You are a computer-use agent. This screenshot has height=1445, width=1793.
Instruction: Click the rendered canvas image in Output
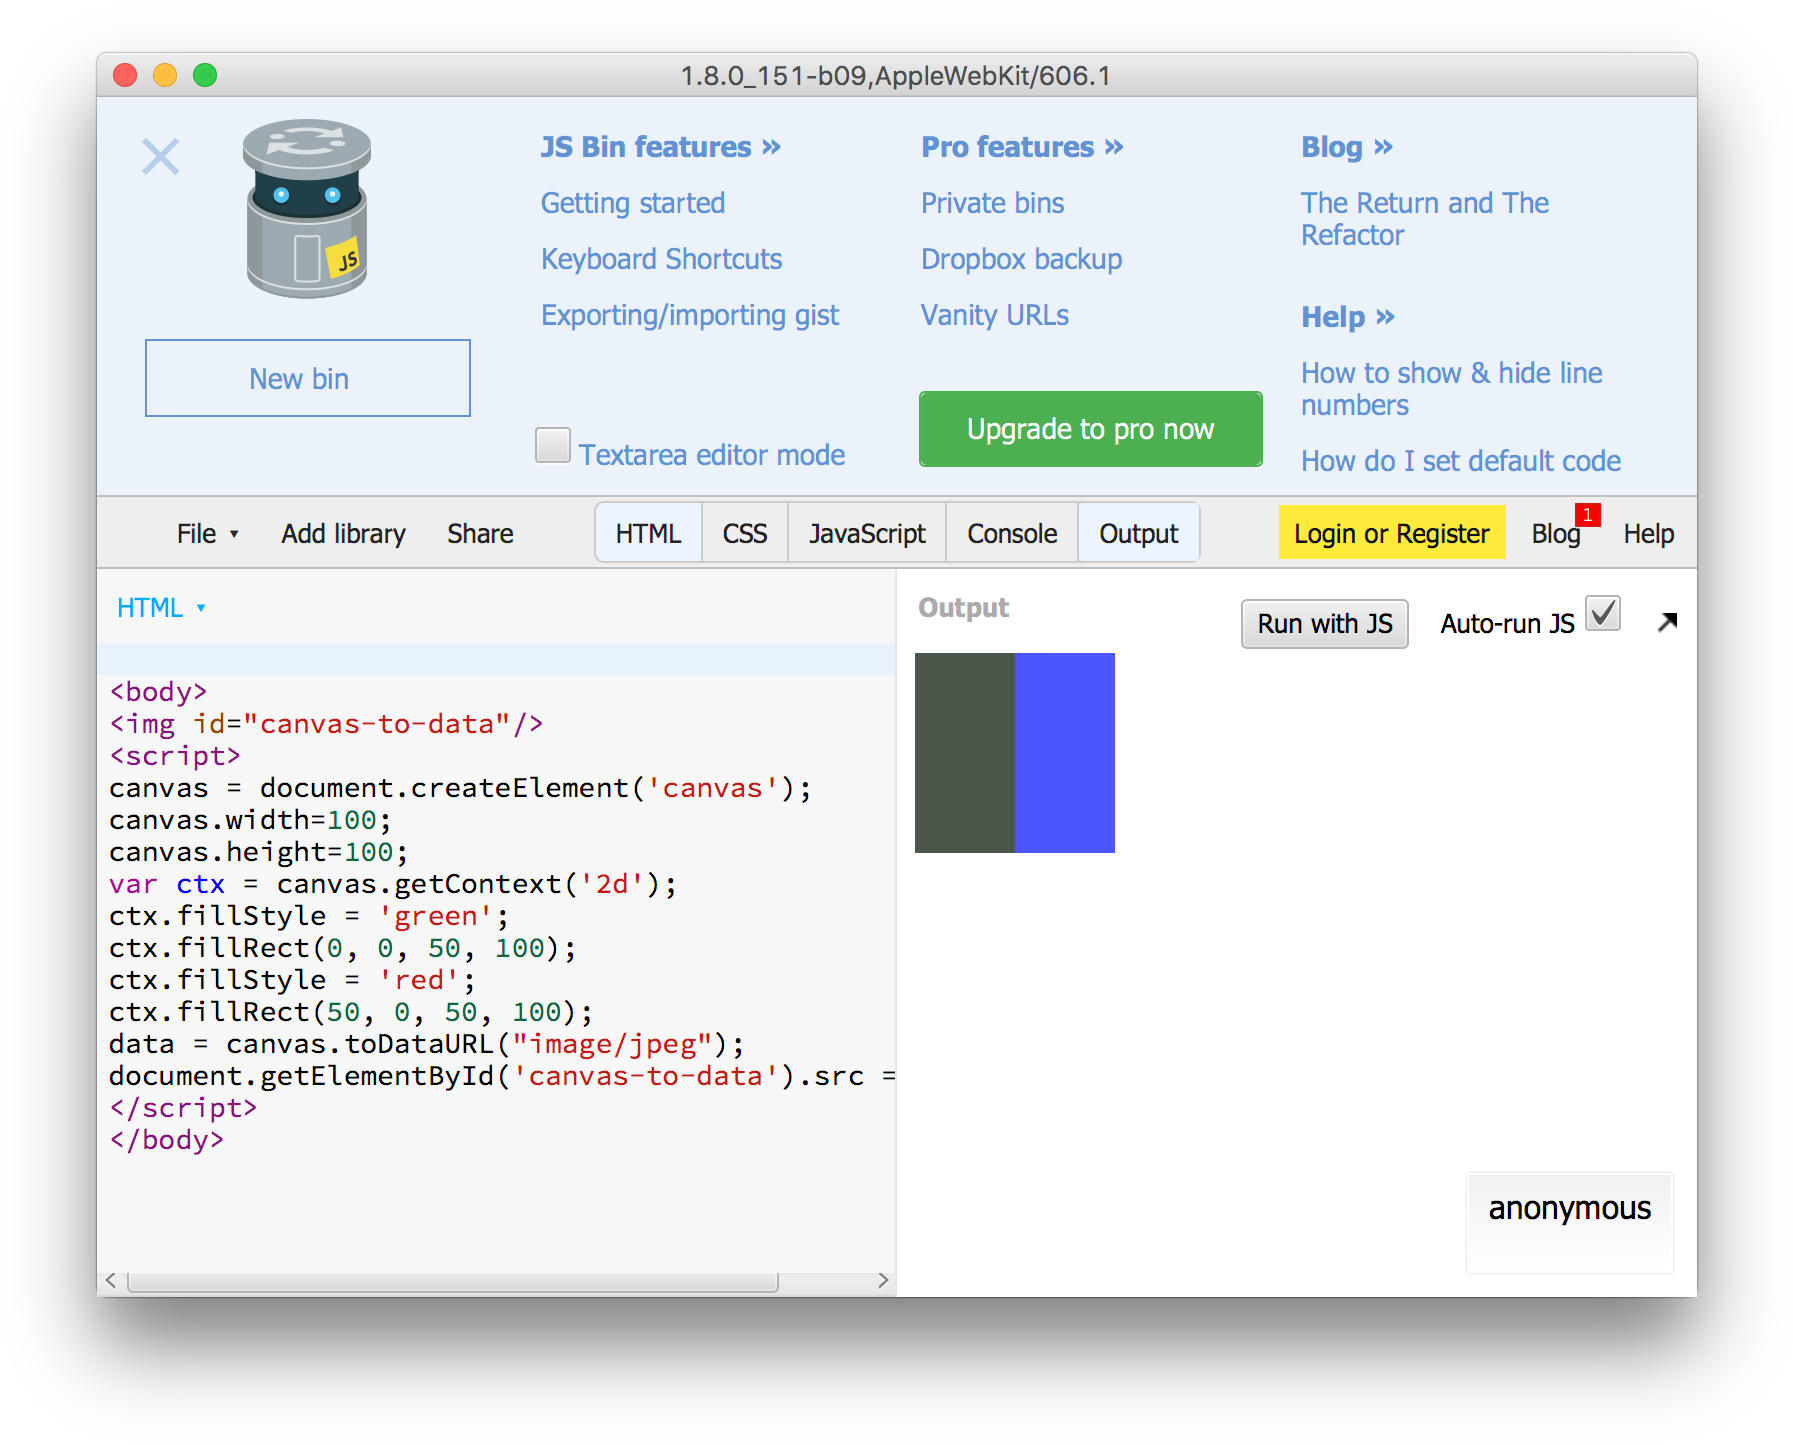coord(1015,753)
